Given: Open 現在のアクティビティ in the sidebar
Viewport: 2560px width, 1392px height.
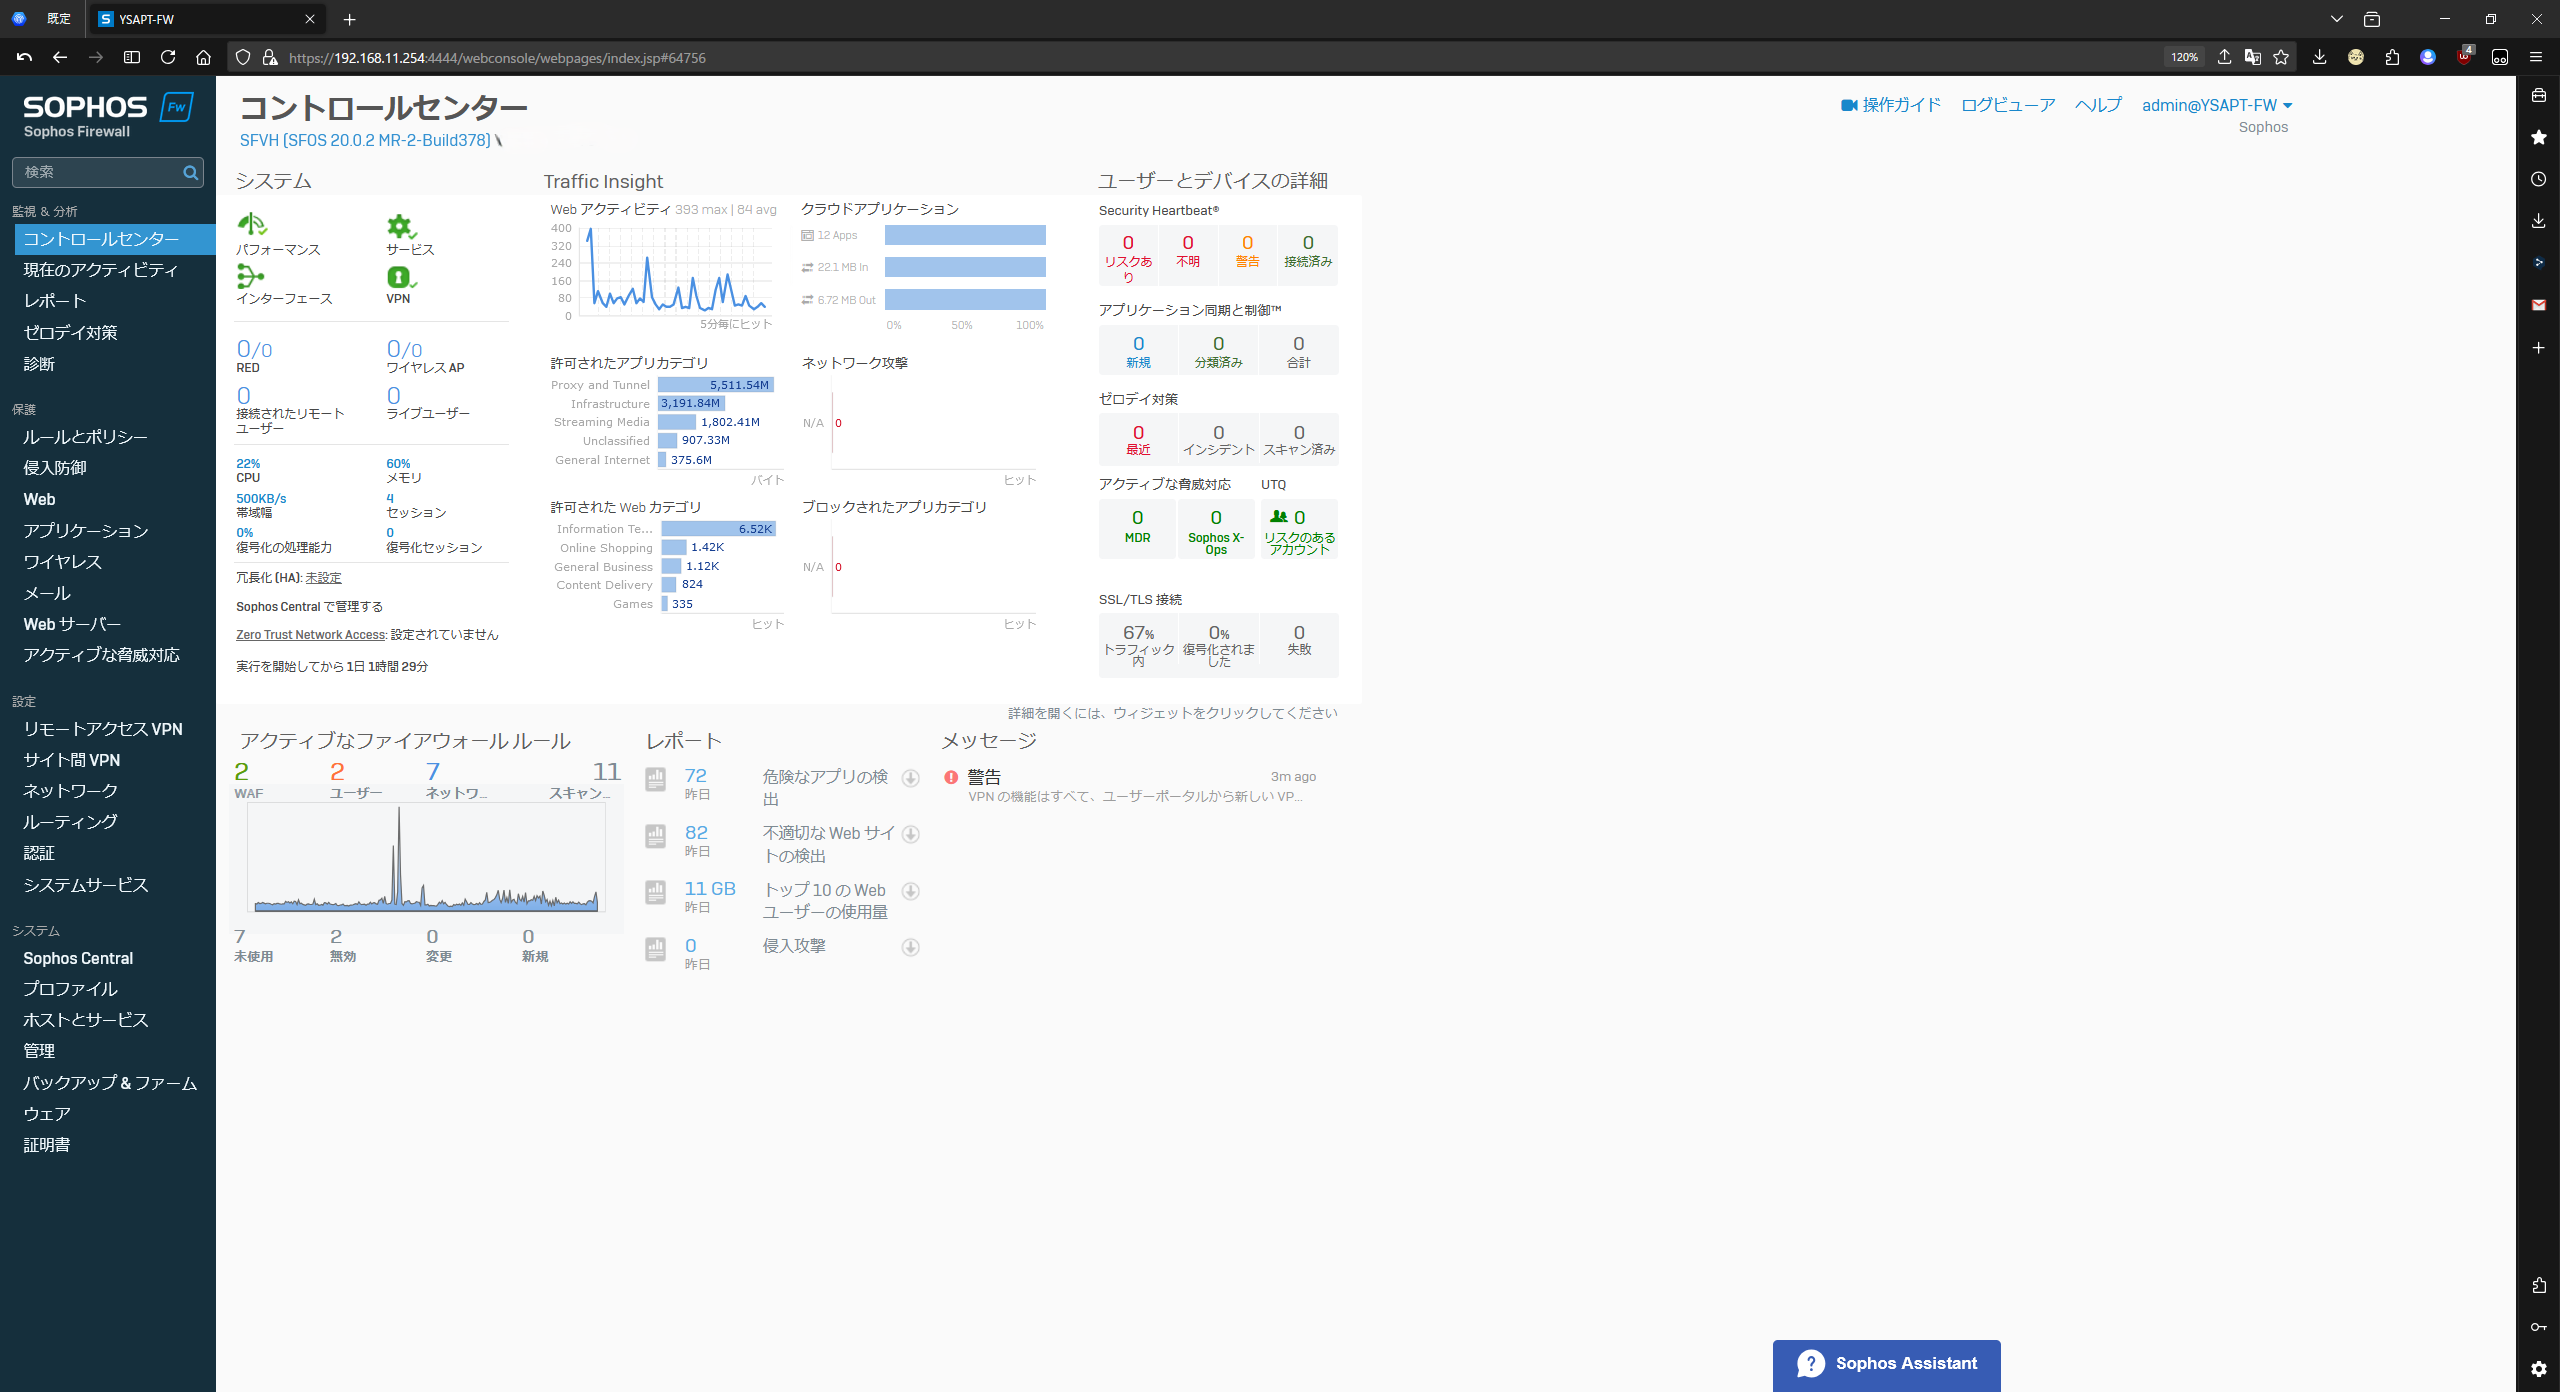Looking at the screenshot, I should [x=100, y=270].
